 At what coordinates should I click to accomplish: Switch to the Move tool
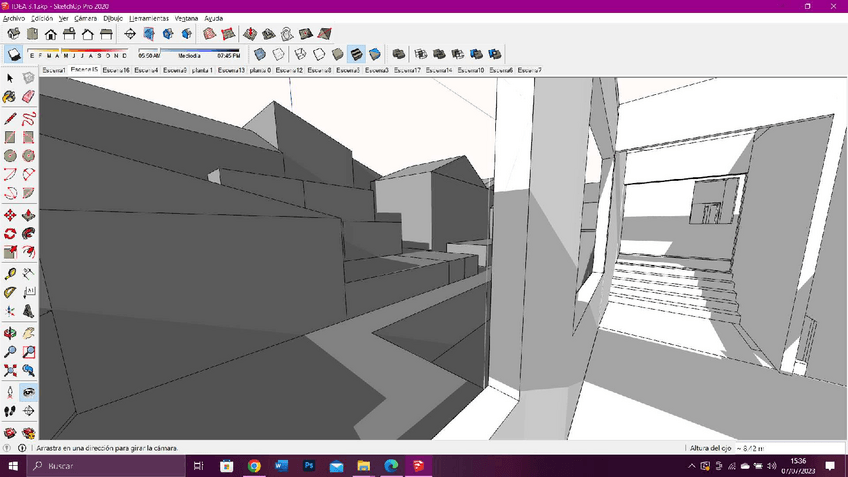10,214
